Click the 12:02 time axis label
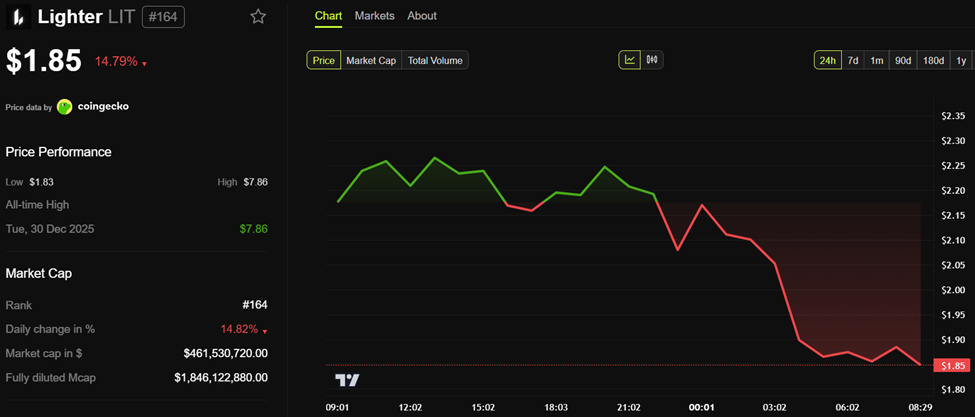 point(410,408)
